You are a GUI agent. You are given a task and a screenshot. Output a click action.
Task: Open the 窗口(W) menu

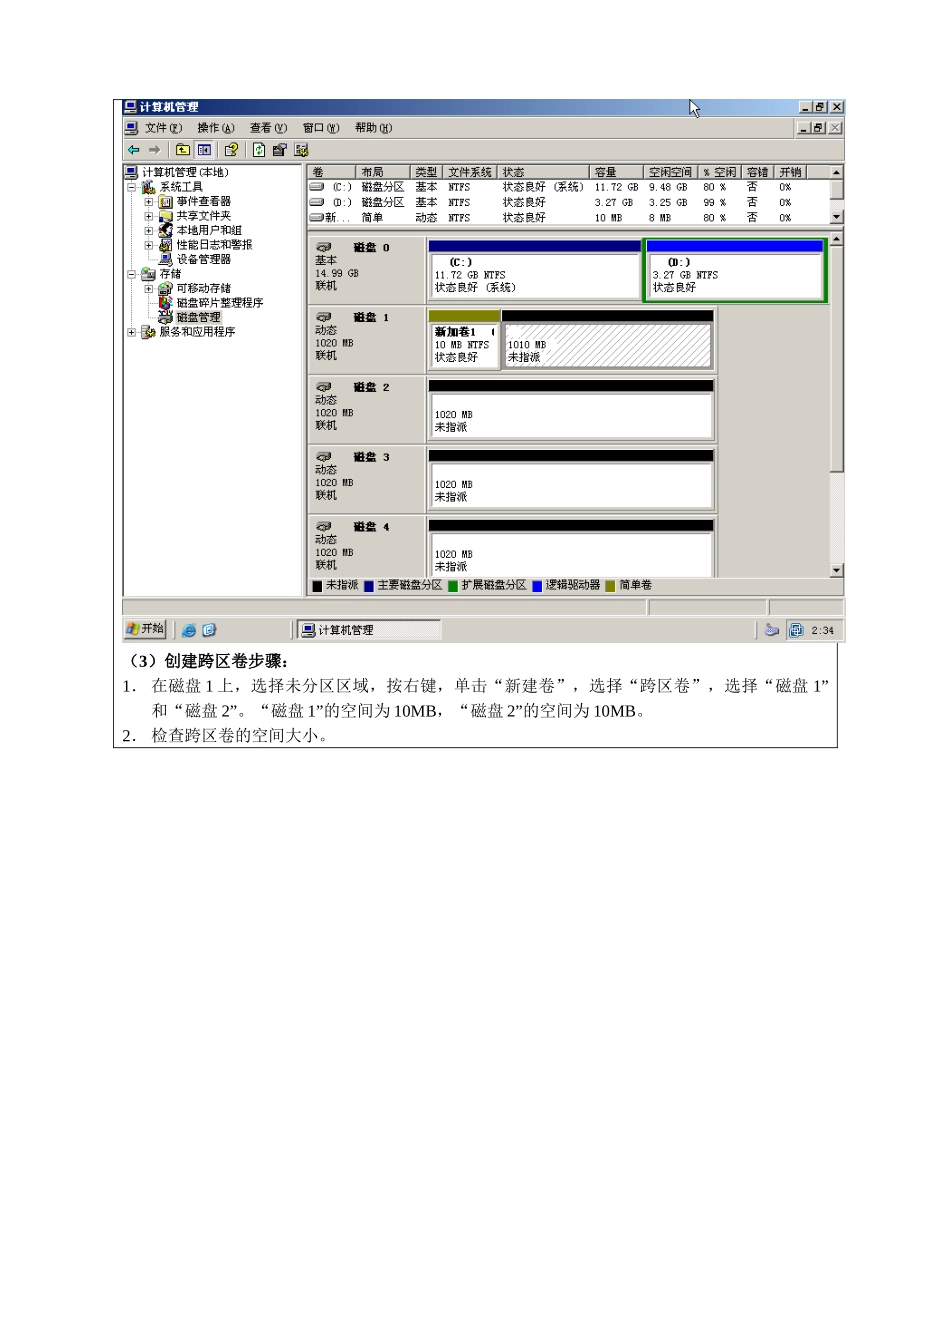(321, 128)
